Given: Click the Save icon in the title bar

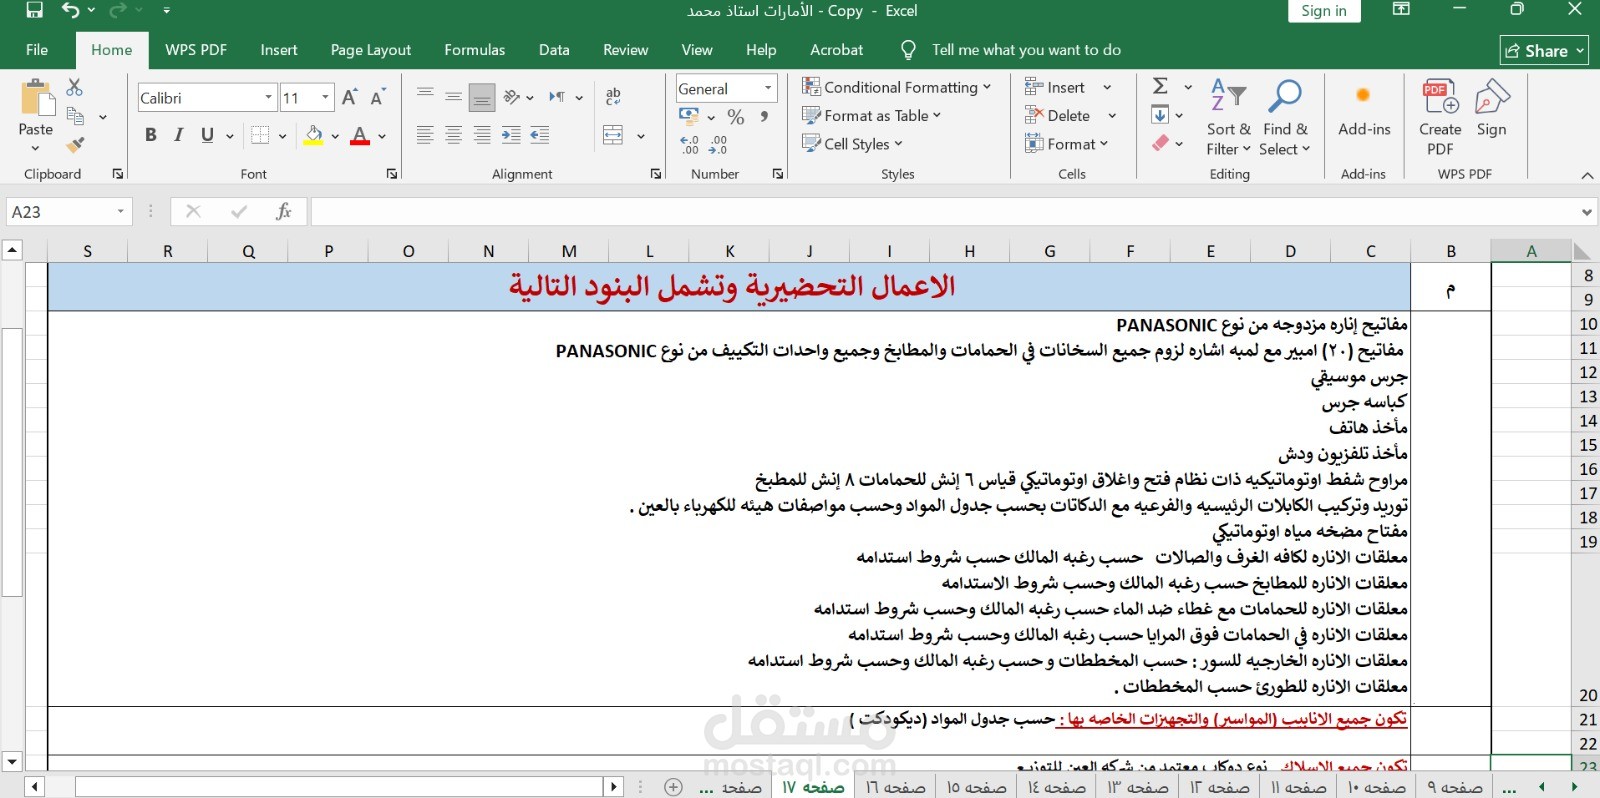Looking at the screenshot, I should pyautogui.click(x=35, y=10).
